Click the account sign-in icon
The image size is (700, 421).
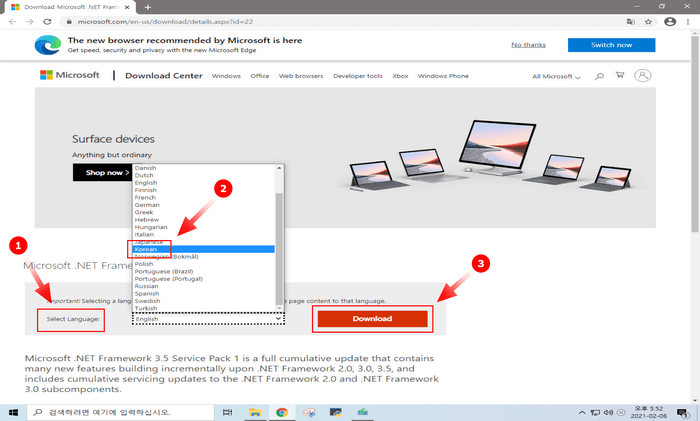(642, 75)
